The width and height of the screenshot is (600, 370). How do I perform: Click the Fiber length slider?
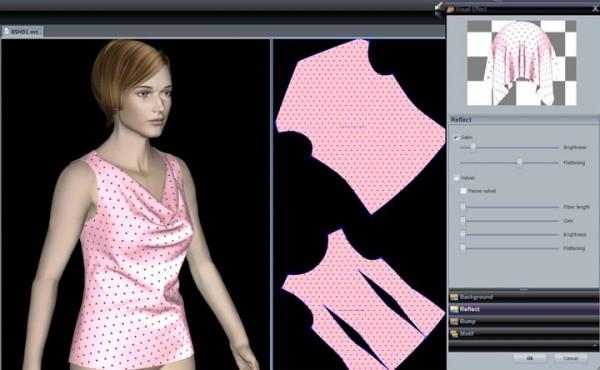click(x=510, y=207)
